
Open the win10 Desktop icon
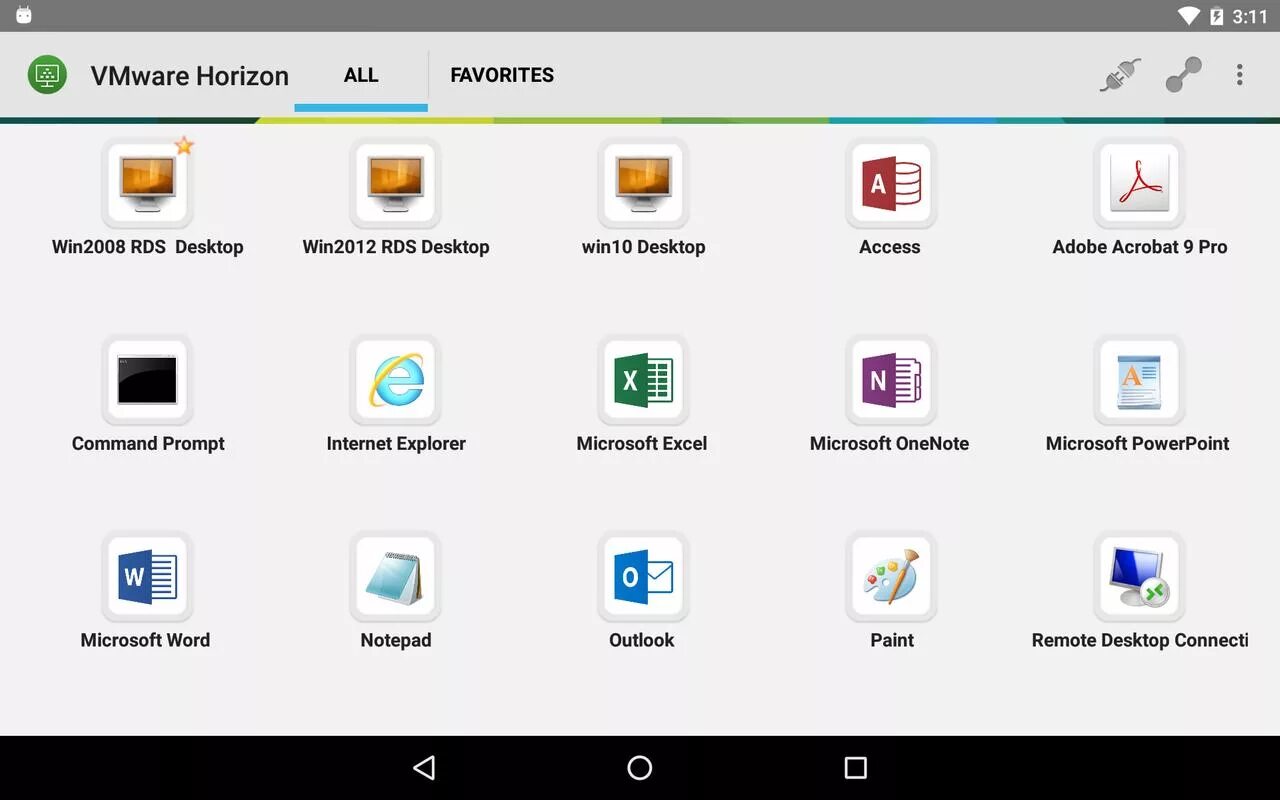pos(643,184)
